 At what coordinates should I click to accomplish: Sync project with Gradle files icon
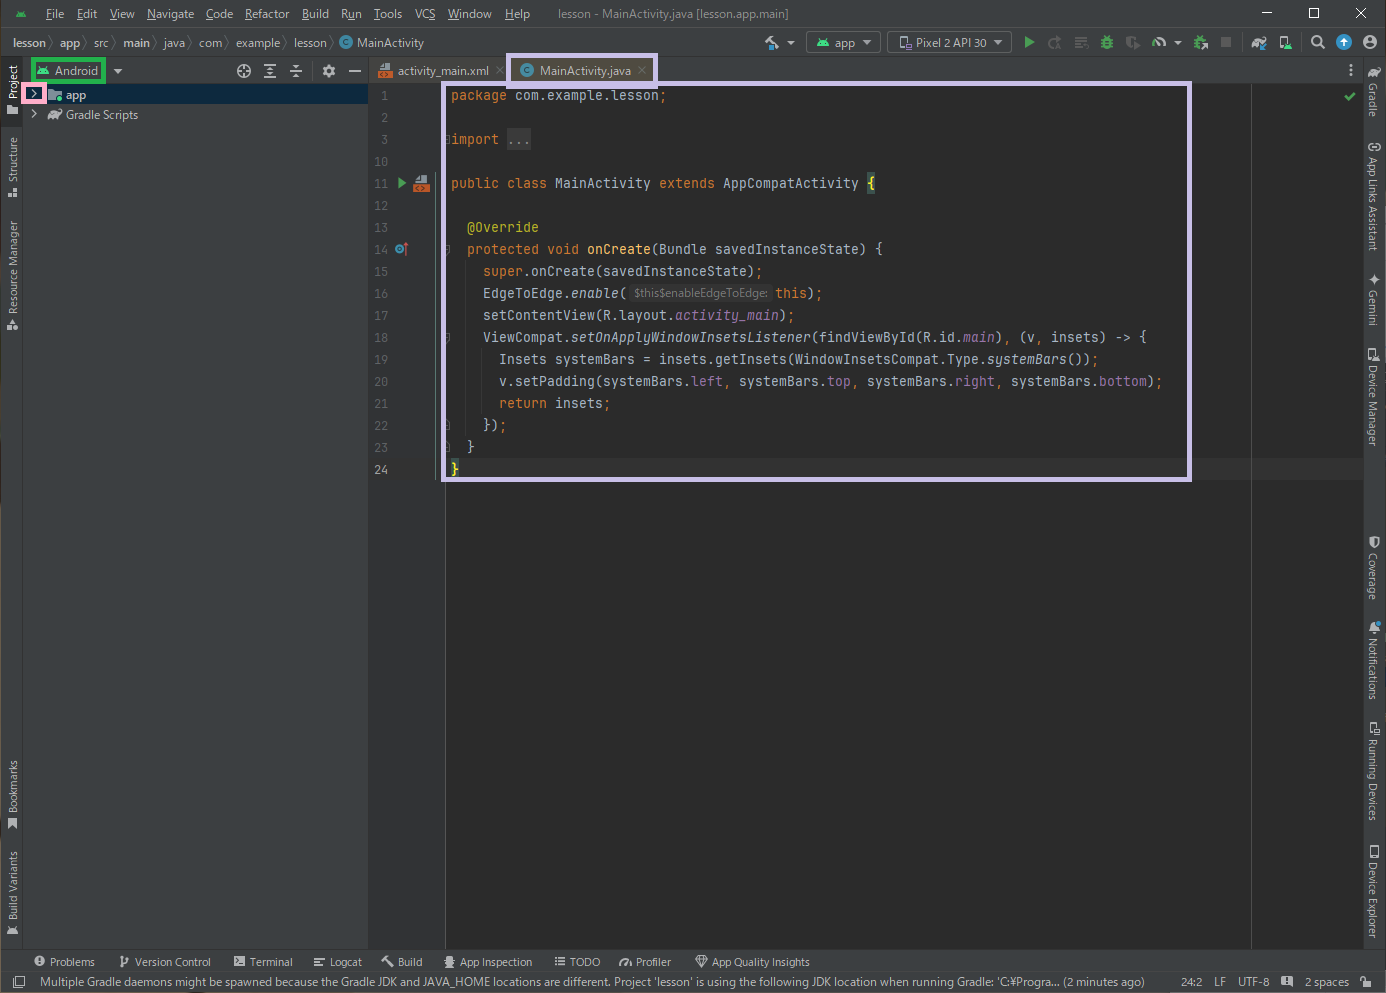click(1260, 43)
